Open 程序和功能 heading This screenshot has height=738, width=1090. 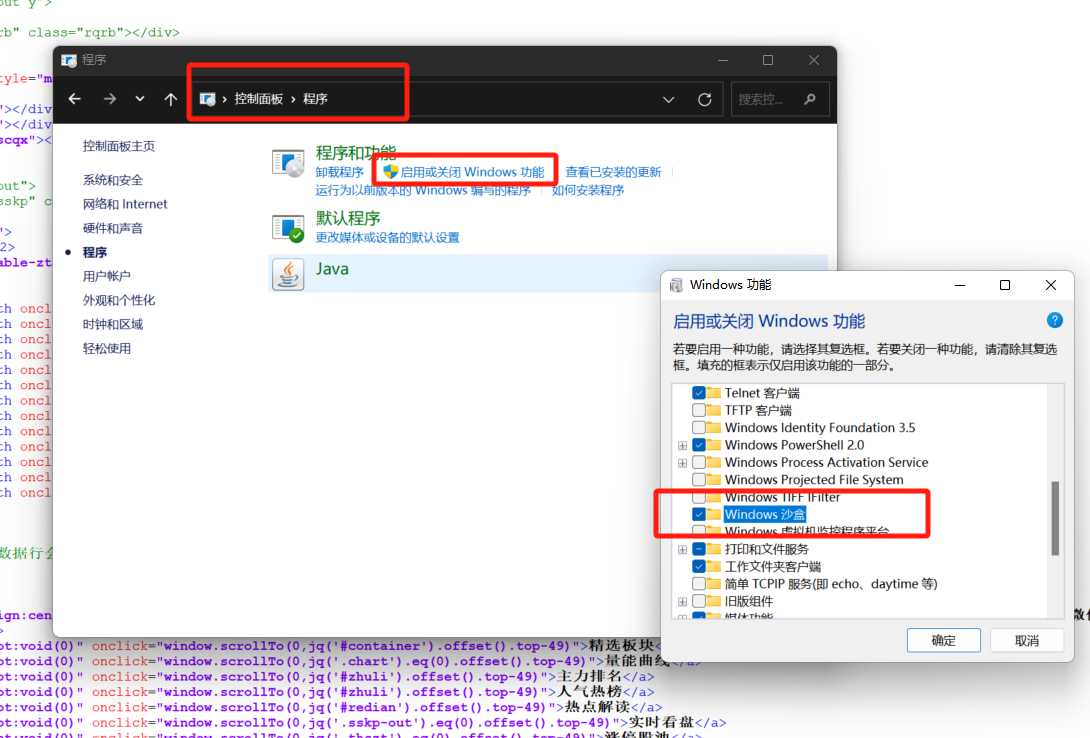(356, 153)
